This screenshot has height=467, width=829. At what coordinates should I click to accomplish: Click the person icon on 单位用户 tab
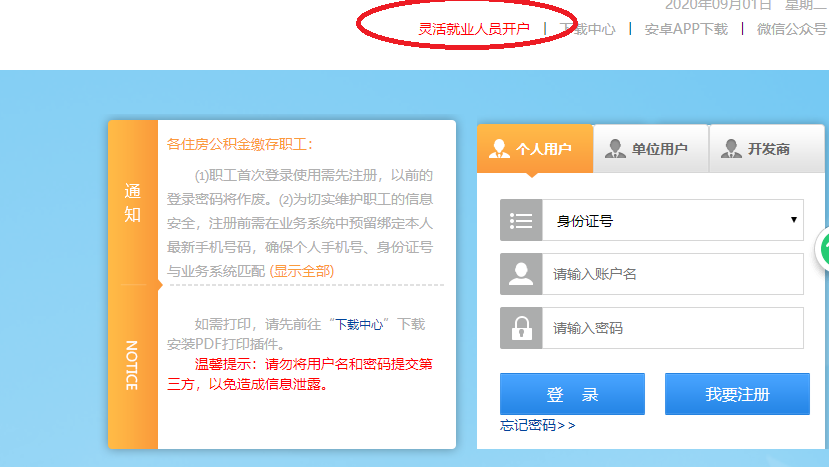click(x=615, y=149)
